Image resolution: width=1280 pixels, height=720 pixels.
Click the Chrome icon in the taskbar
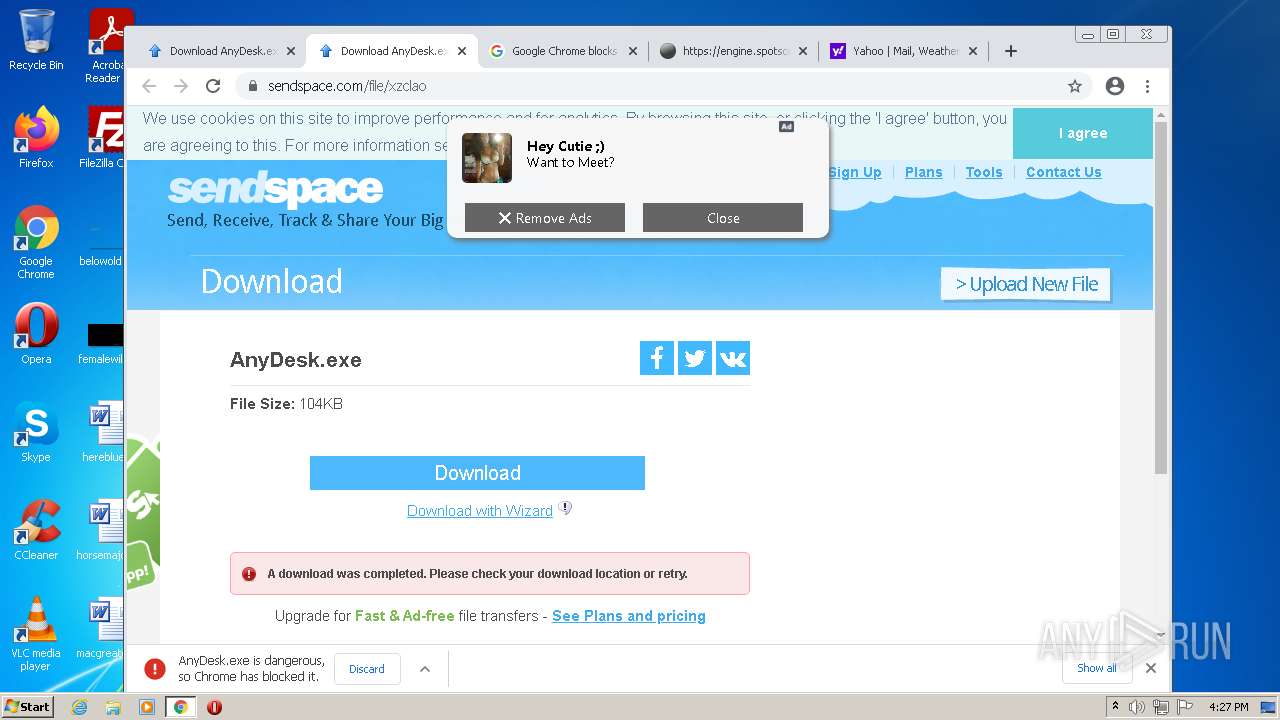click(x=181, y=707)
